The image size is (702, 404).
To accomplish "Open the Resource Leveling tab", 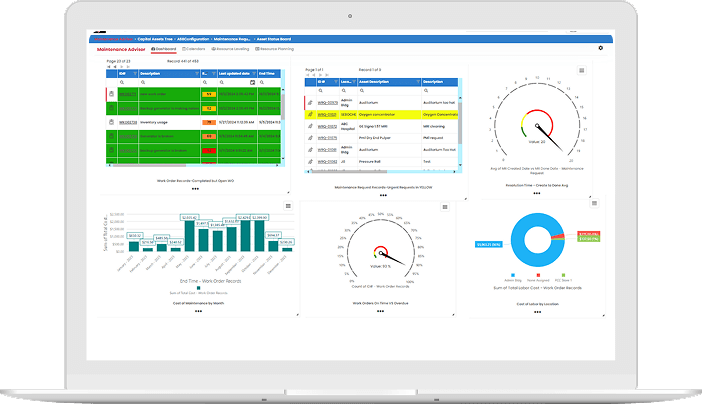I will (231, 48).
